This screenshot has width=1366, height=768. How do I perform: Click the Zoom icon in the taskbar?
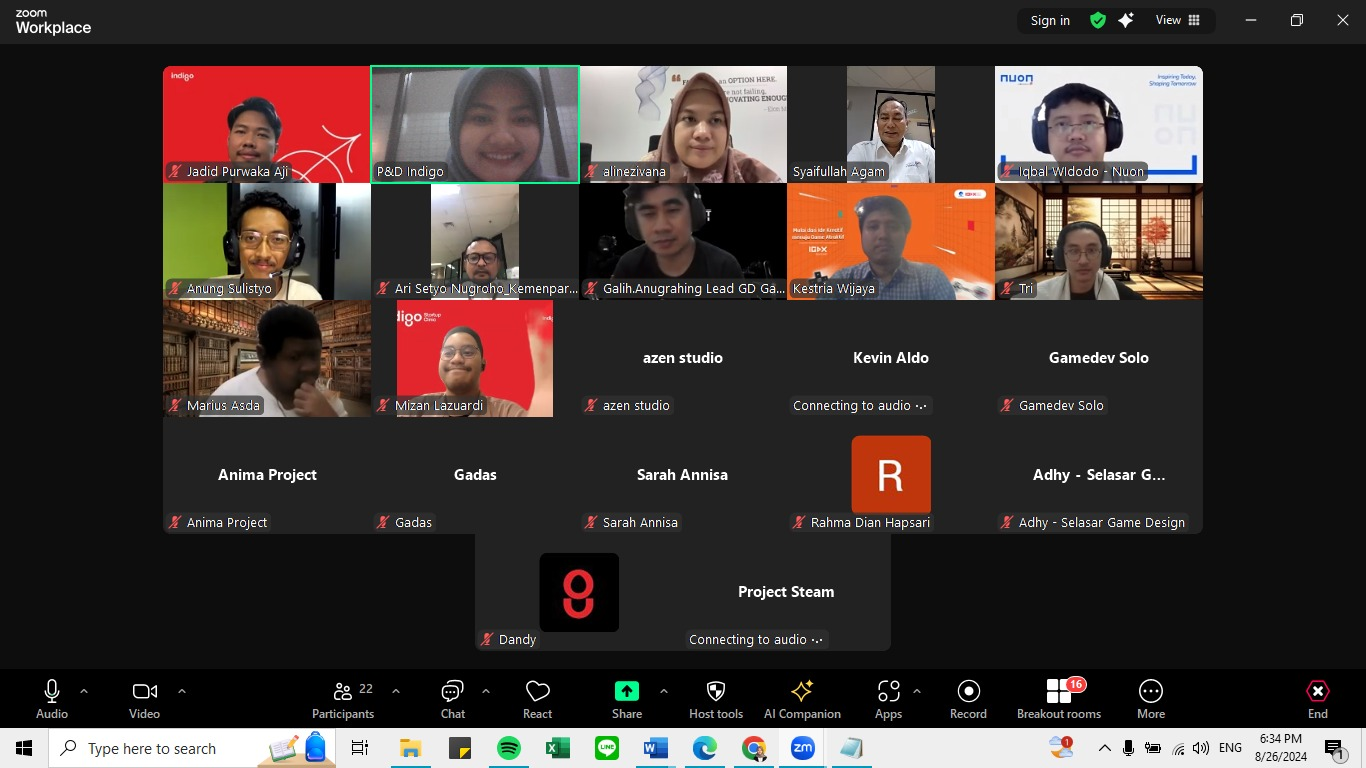(x=803, y=748)
